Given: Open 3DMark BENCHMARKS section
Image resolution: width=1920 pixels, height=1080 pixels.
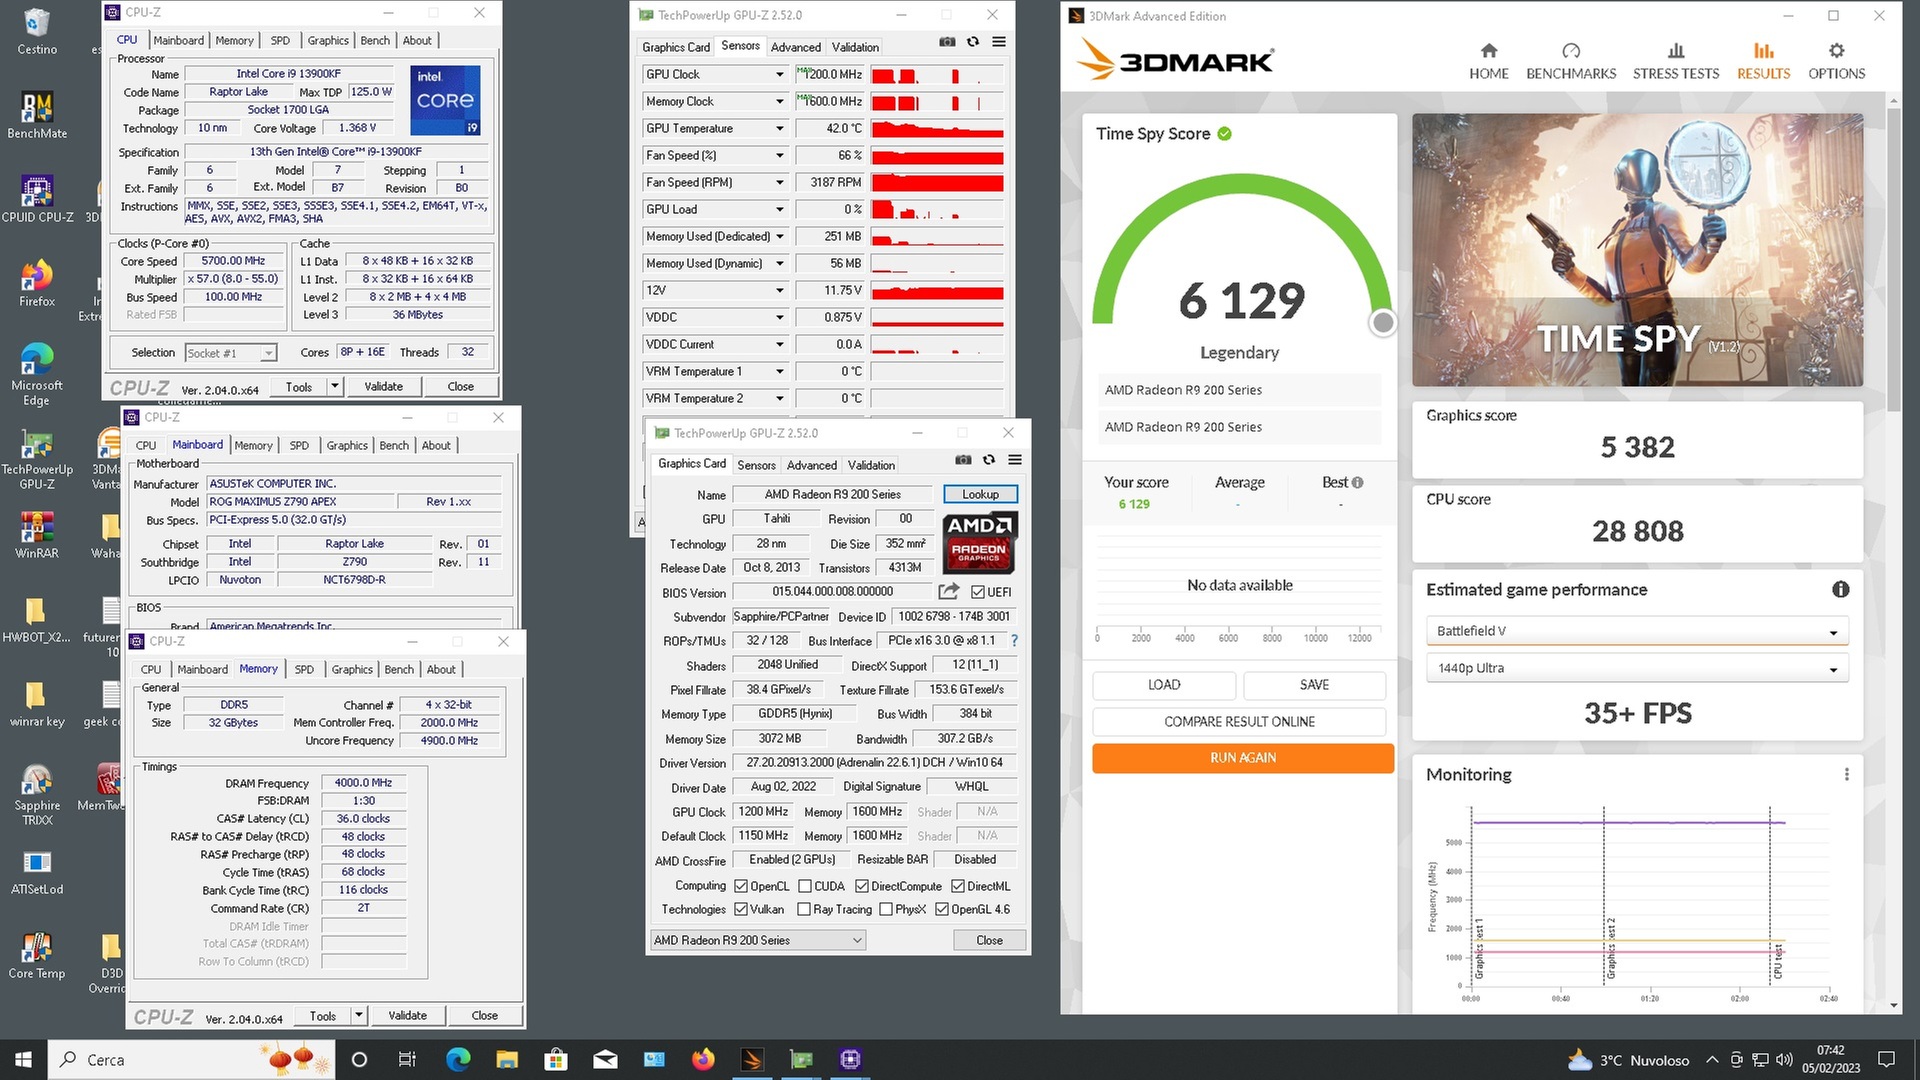Looking at the screenshot, I should pyautogui.click(x=1571, y=61).
